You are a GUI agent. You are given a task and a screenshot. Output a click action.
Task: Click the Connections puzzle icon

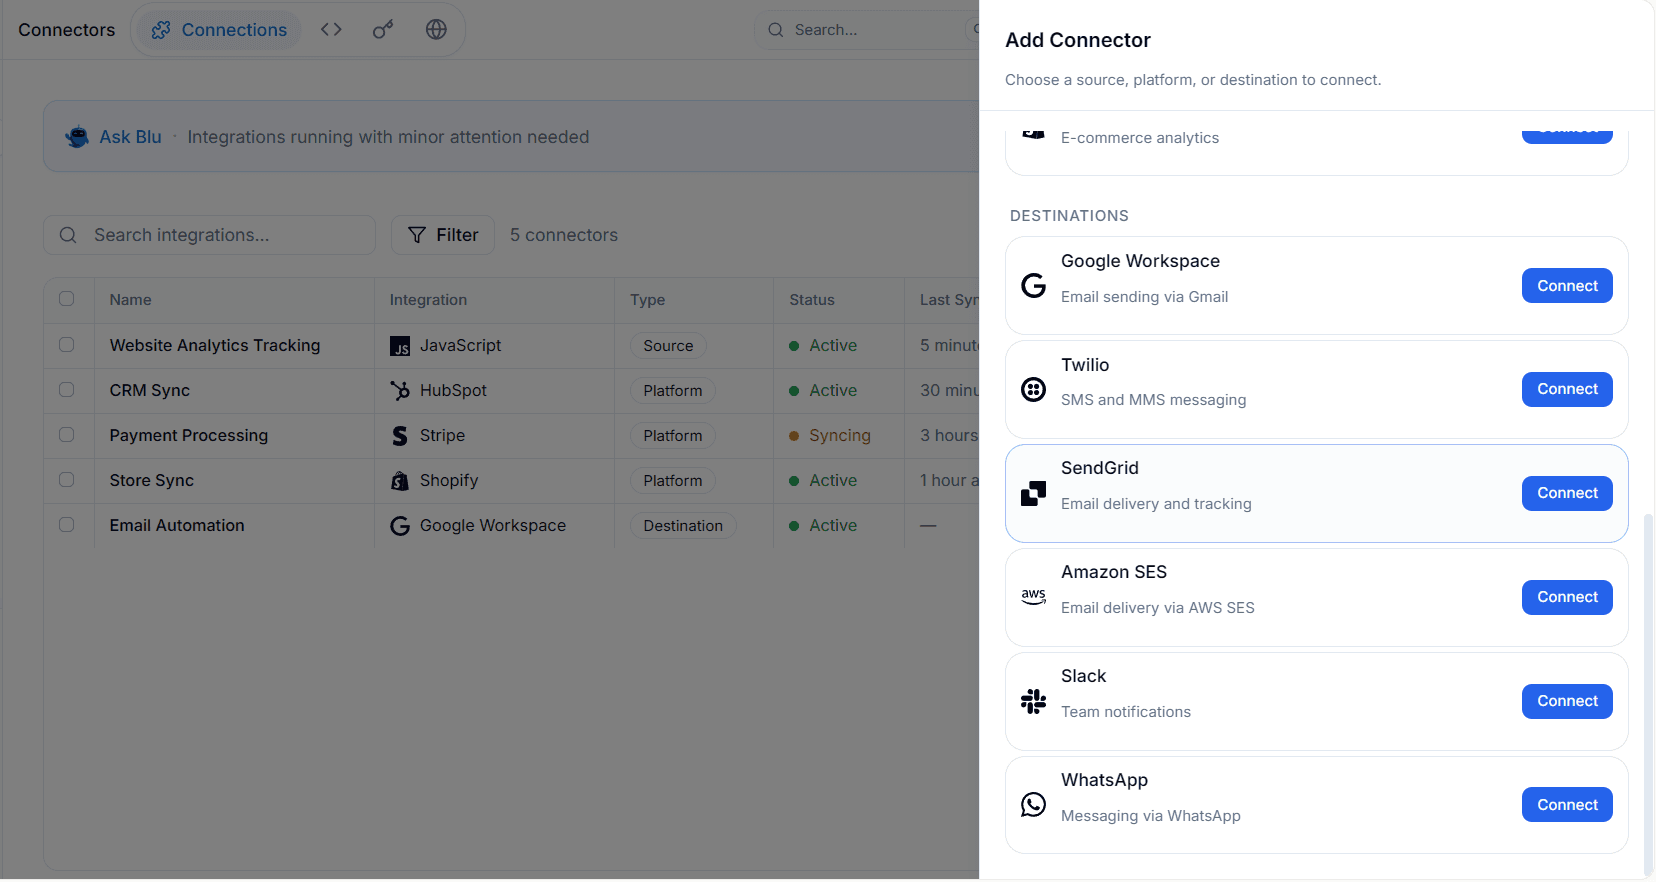[161, 30]
